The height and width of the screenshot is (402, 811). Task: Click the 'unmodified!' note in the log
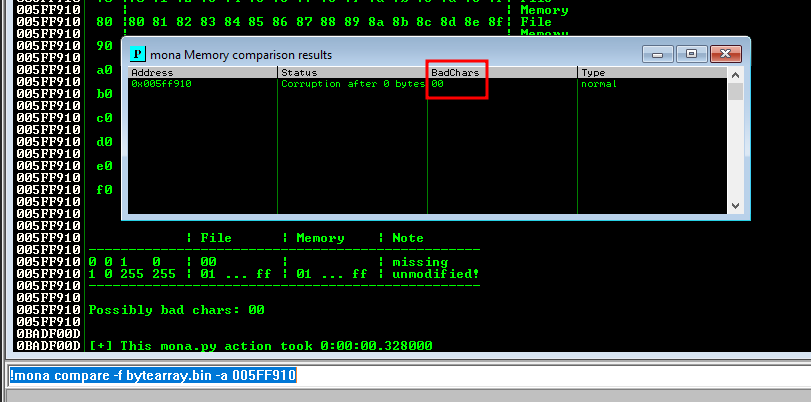point(435,274)
